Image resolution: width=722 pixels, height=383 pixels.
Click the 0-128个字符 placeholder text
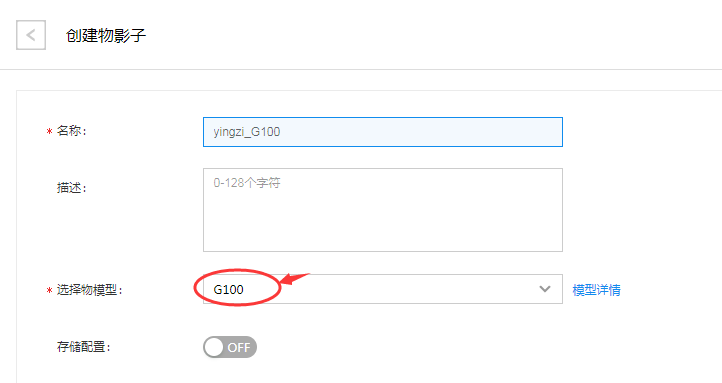coord(247,183)
